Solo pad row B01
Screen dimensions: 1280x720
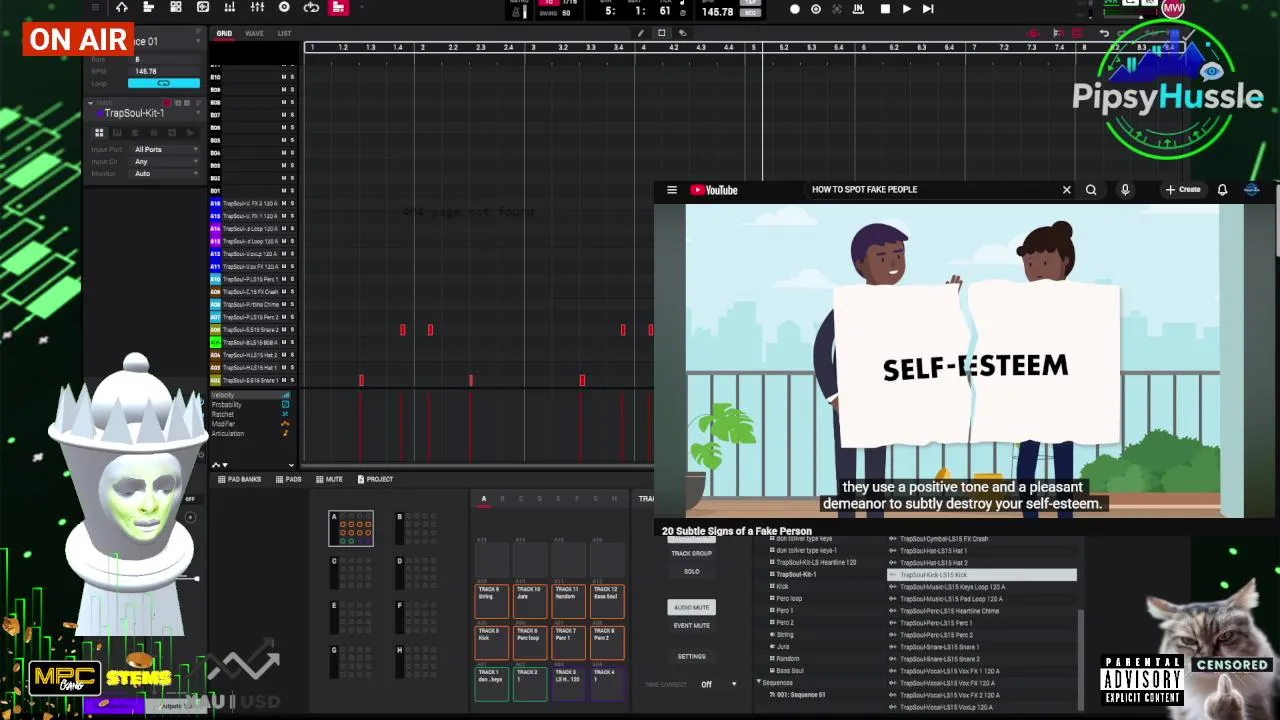(x=292, y=190)
